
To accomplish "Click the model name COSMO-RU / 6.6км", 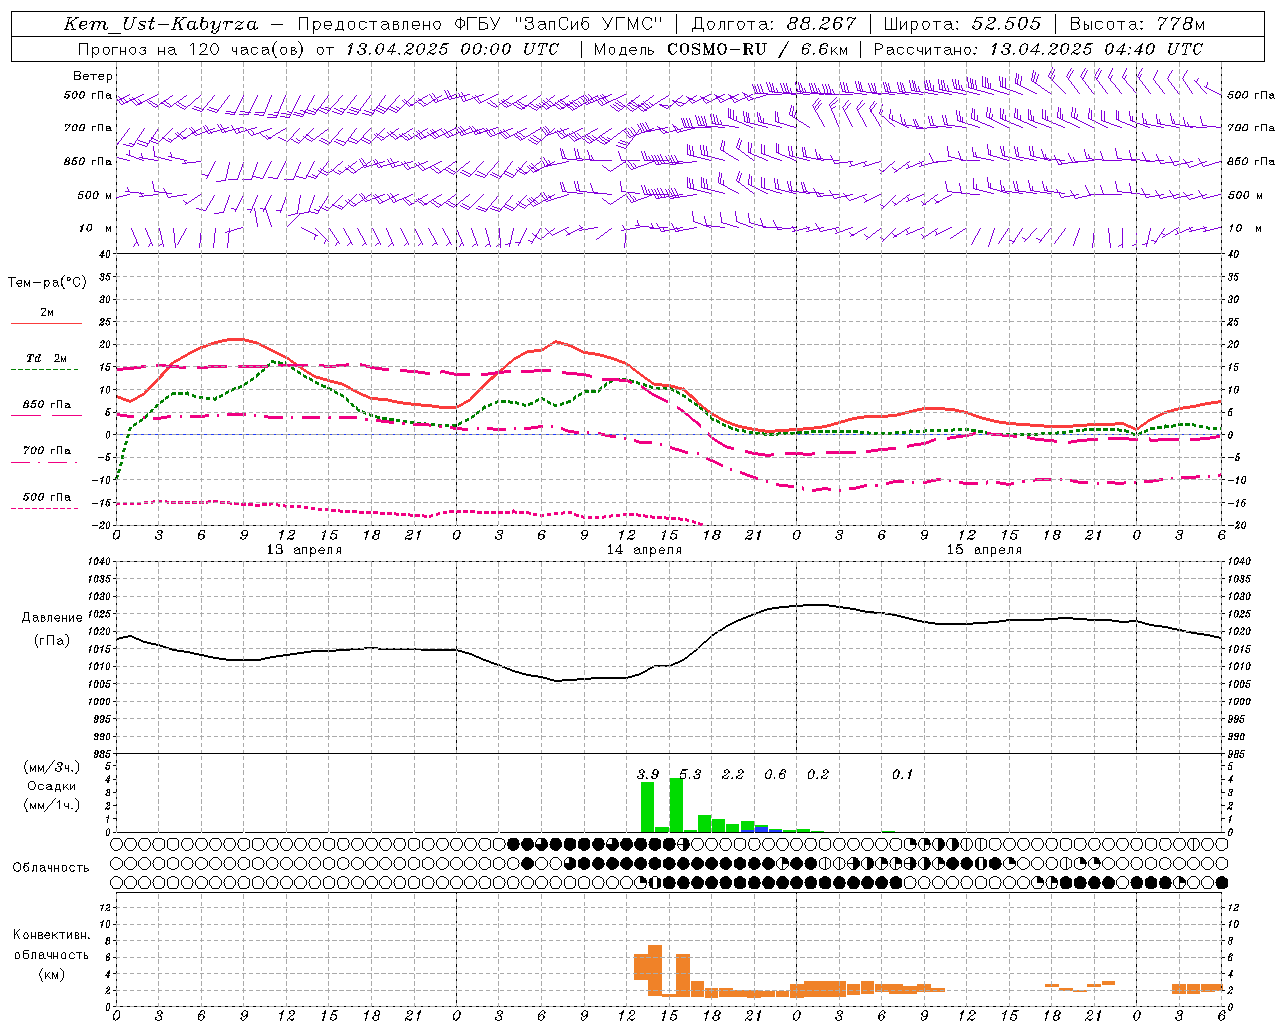I will click(756, 49).
